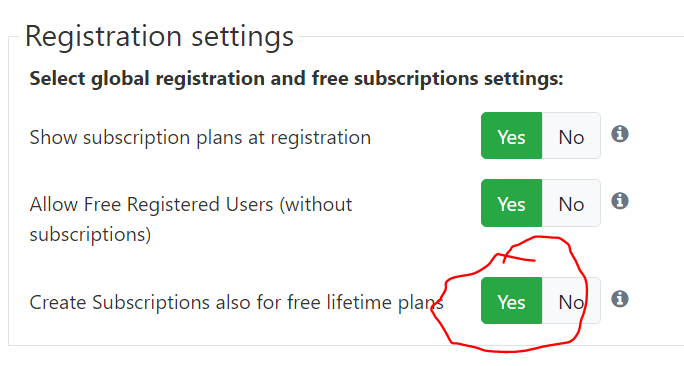Choose No for Create Subscriptions free lifetime plans
Image resolution: width=684 pixels, height=366 pixels.
571,301
